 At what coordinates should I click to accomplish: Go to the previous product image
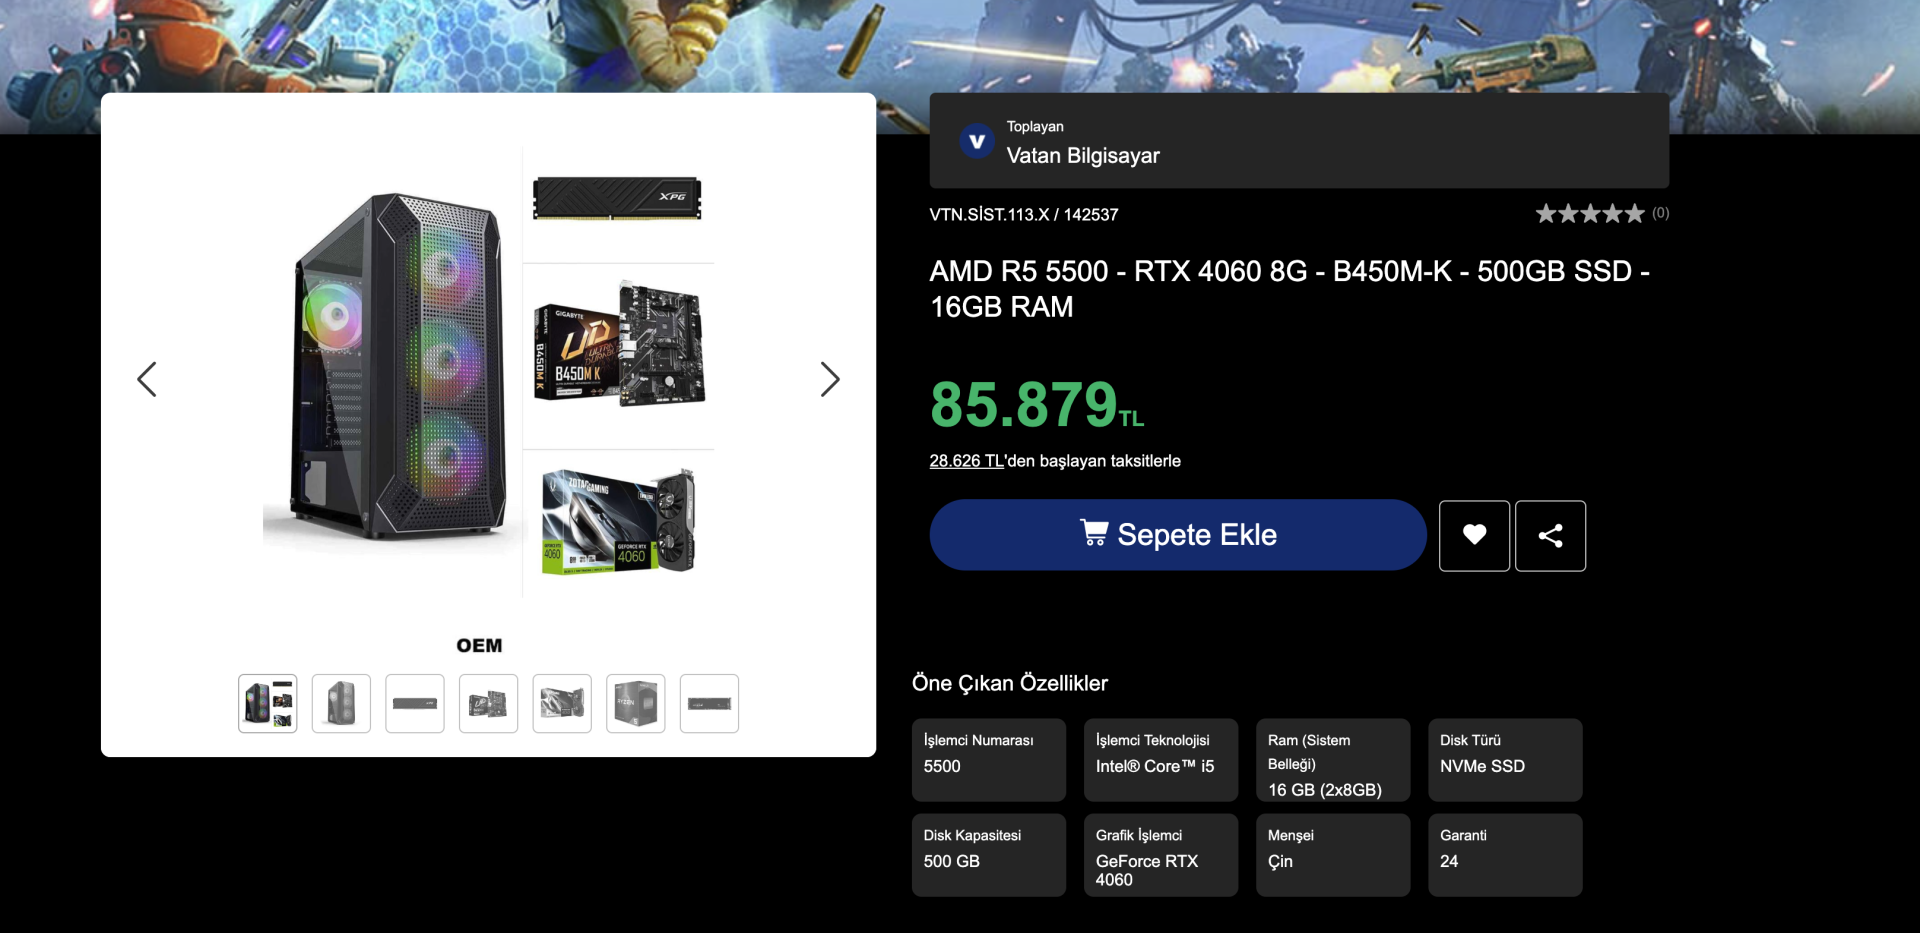[x=147, y=379]
